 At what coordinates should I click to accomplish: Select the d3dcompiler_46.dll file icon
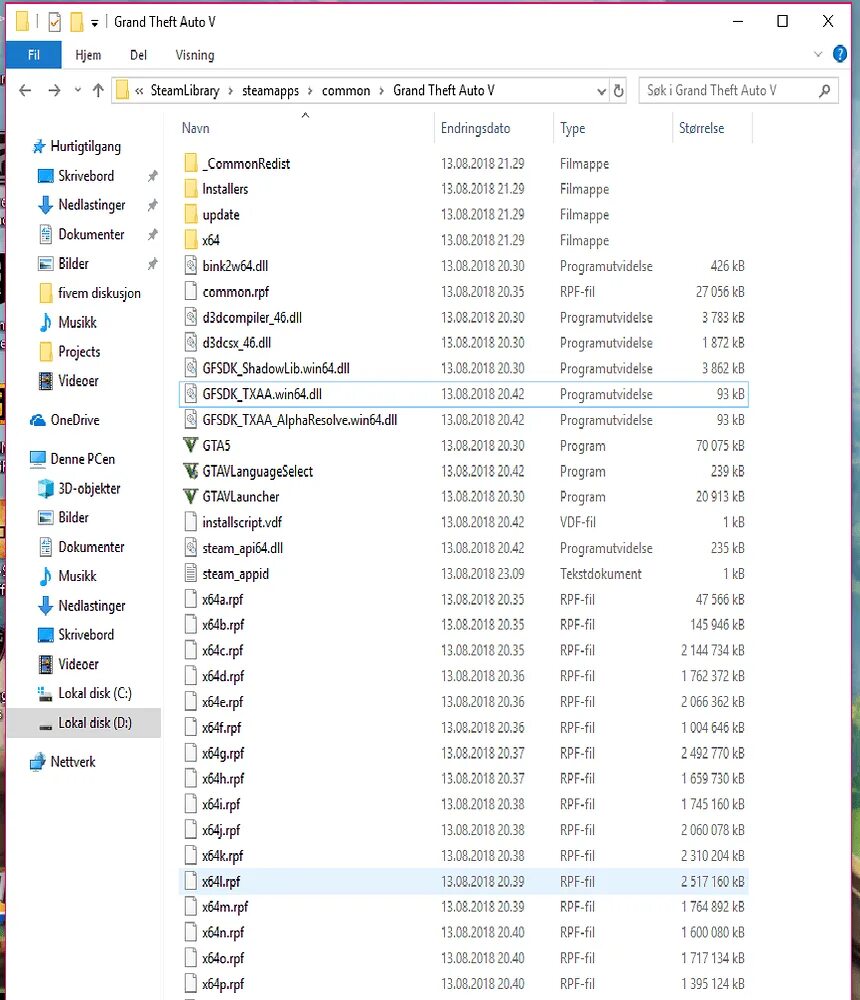(190, 317)
